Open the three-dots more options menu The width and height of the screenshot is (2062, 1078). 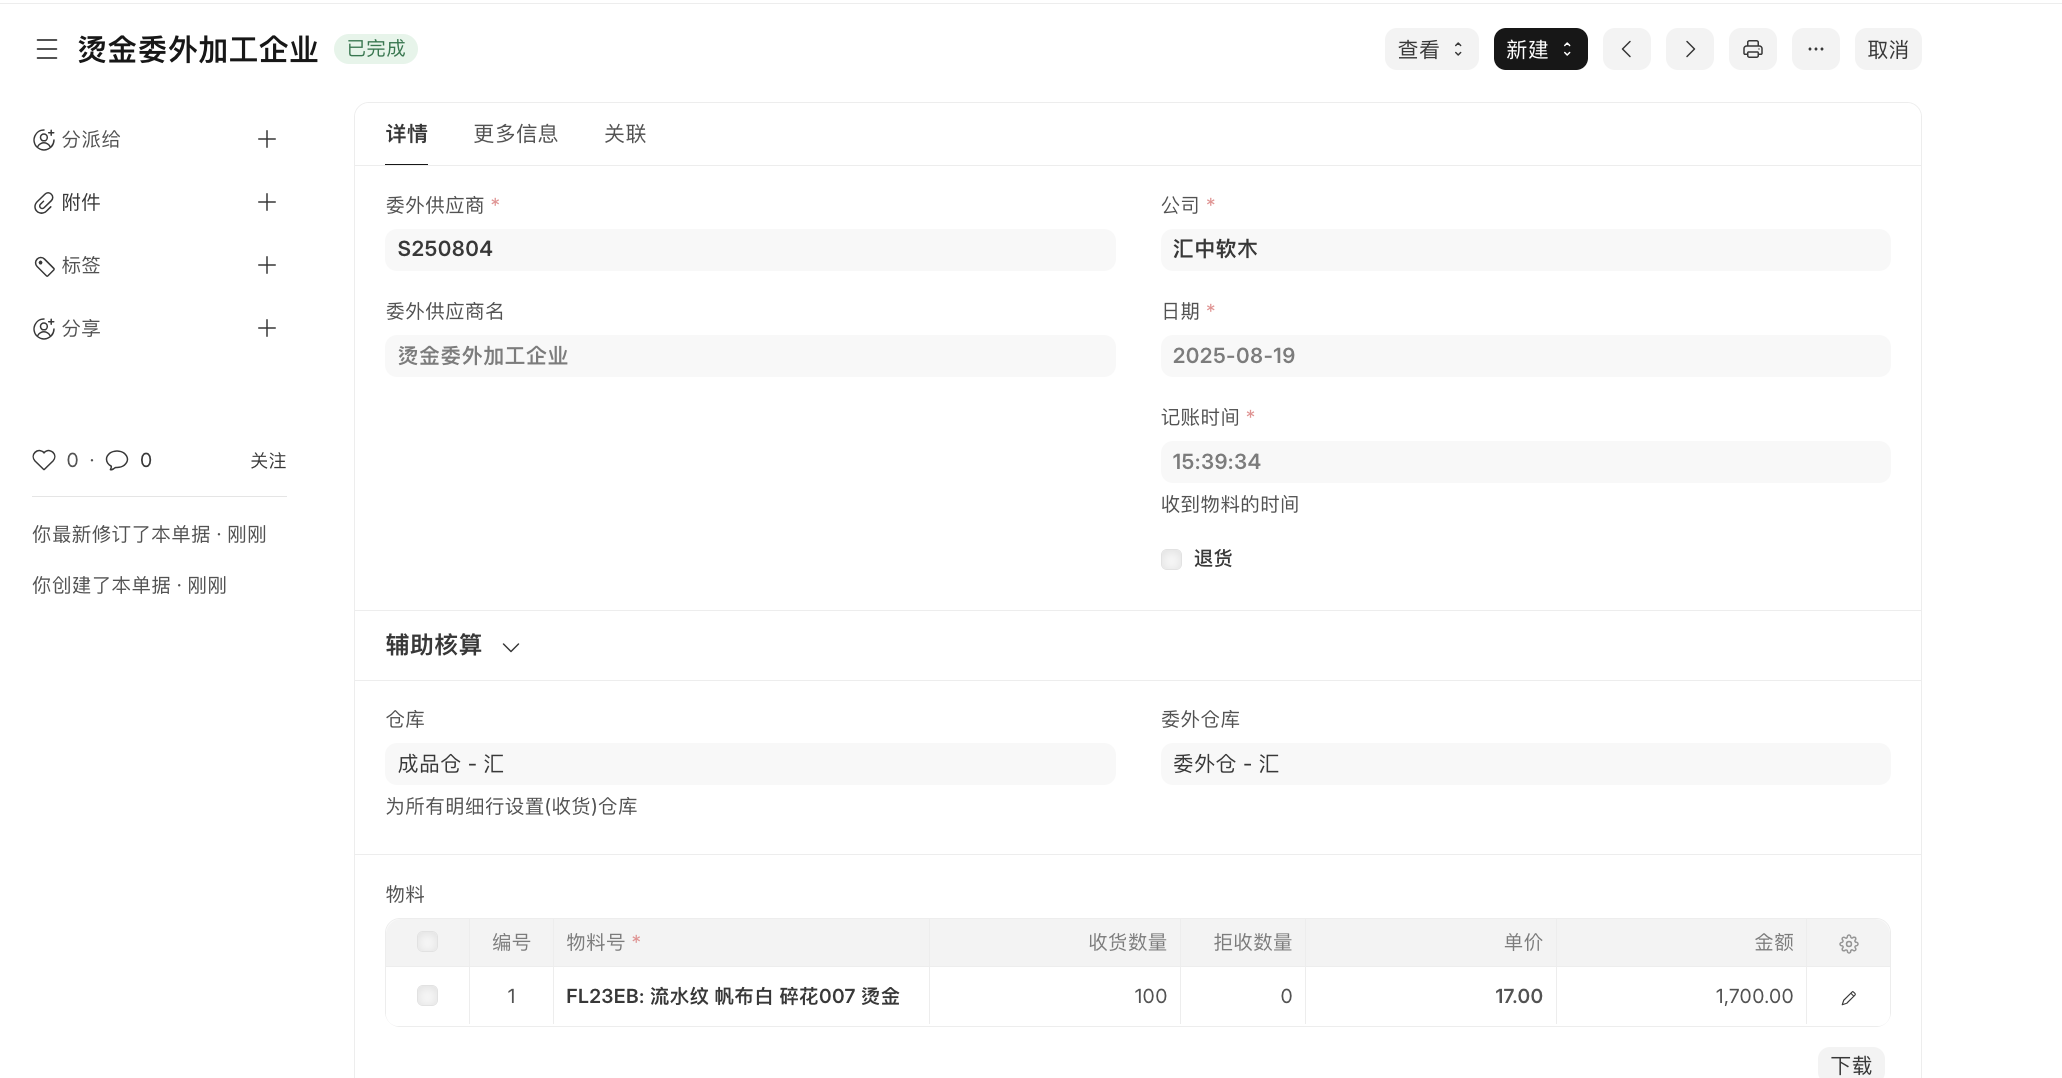1815,49
